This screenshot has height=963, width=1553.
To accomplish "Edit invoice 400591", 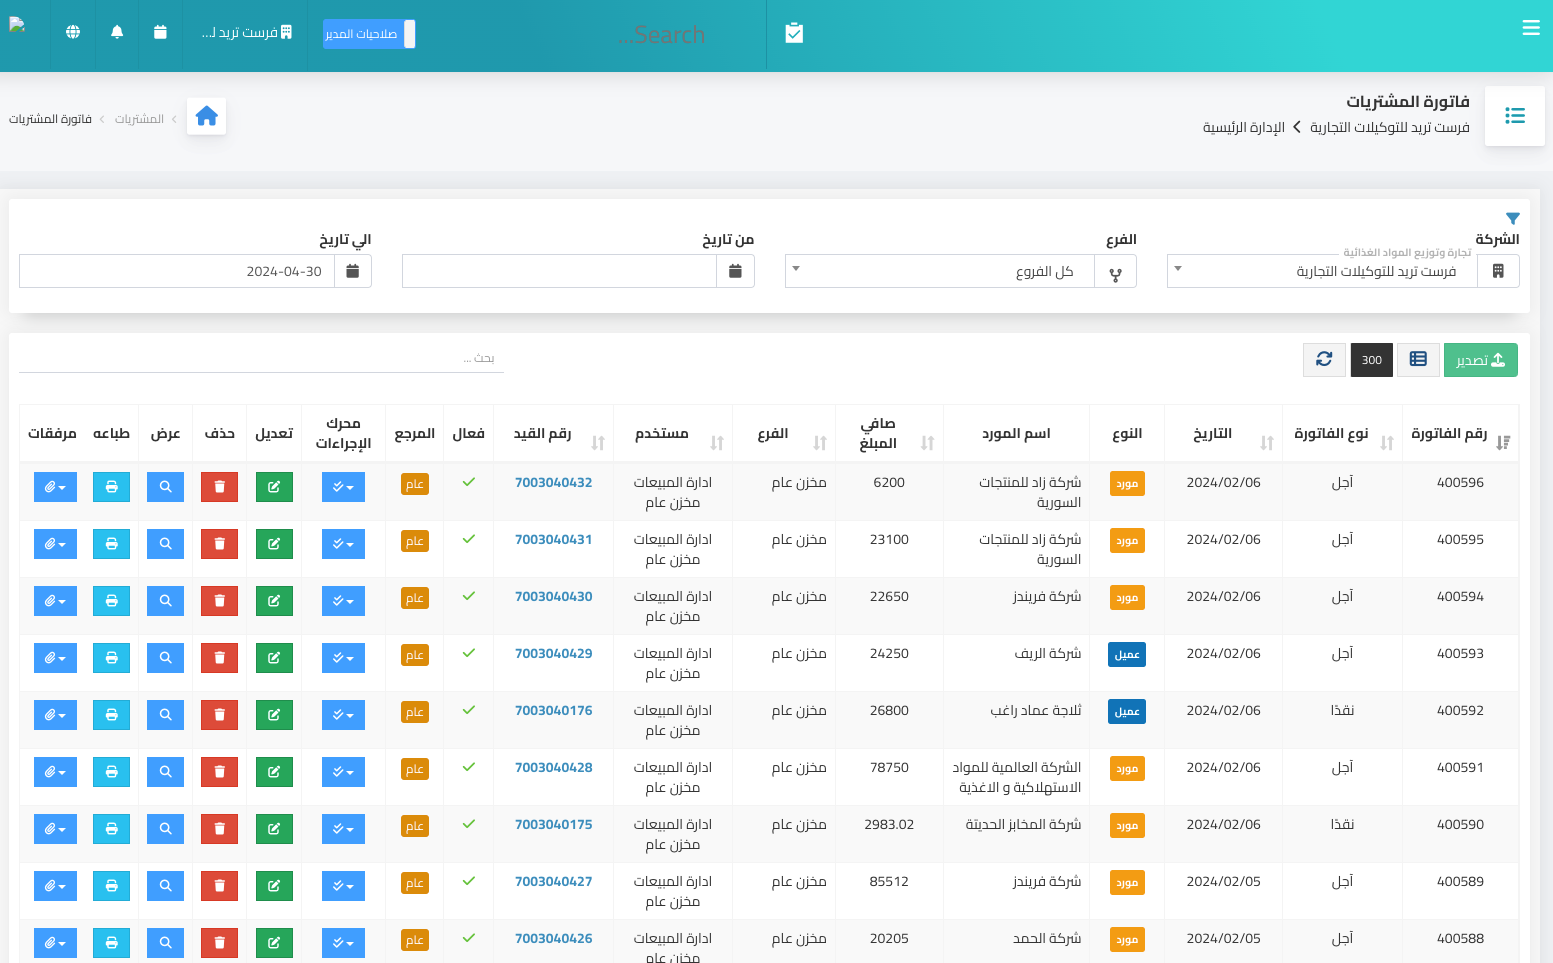I will pyautogui.click(x=274, y=772).
